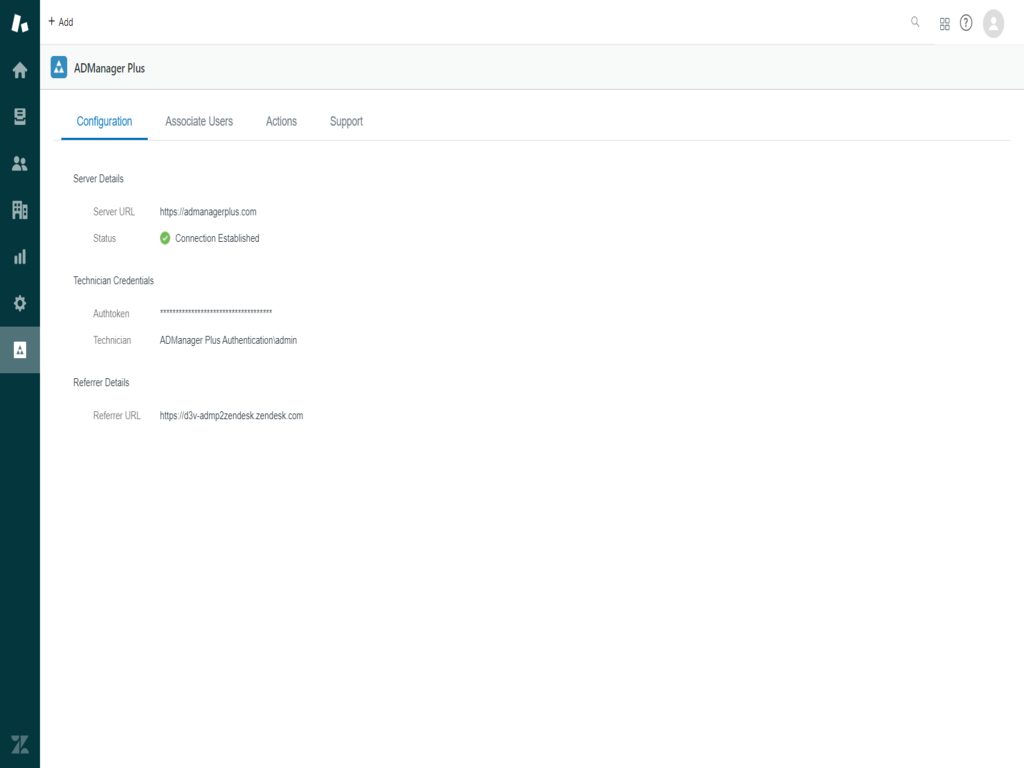The height and width of the screenshot is (768, 1024).
Task: Open the Account (building) icon in sidebar
Action: click(x=20, y=209)
